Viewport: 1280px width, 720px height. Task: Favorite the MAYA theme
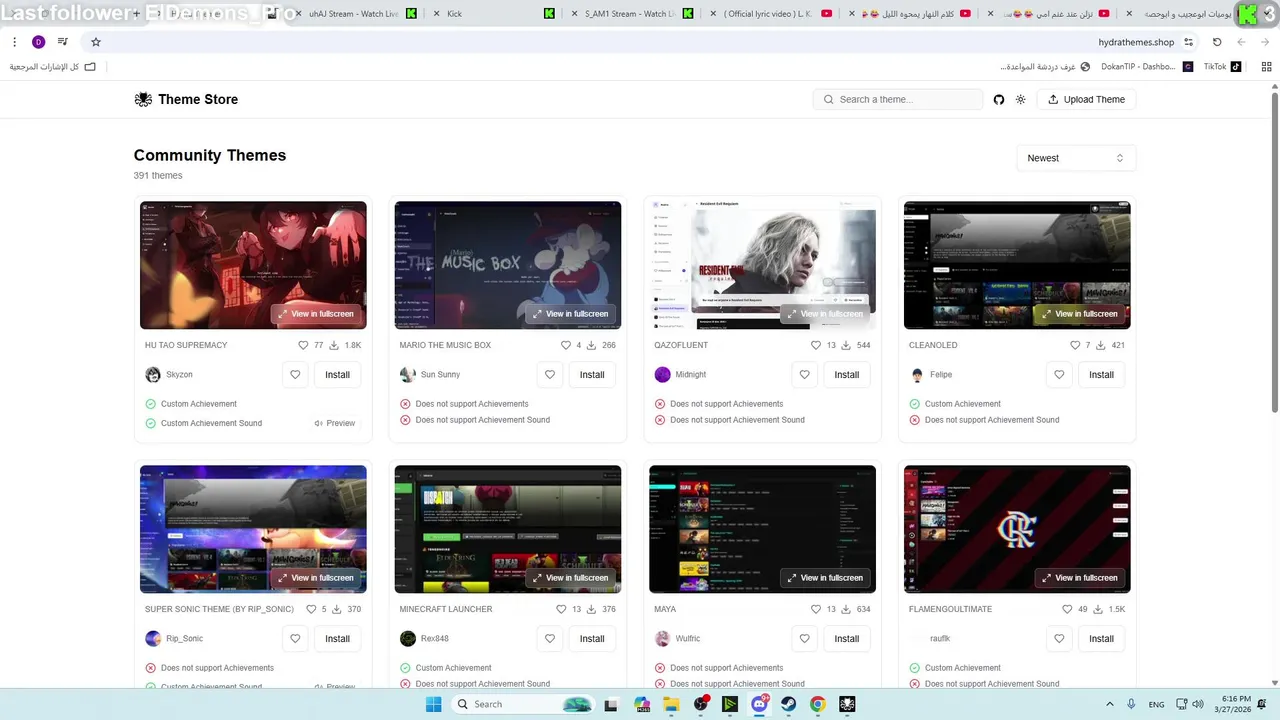(x=804, y=638)
